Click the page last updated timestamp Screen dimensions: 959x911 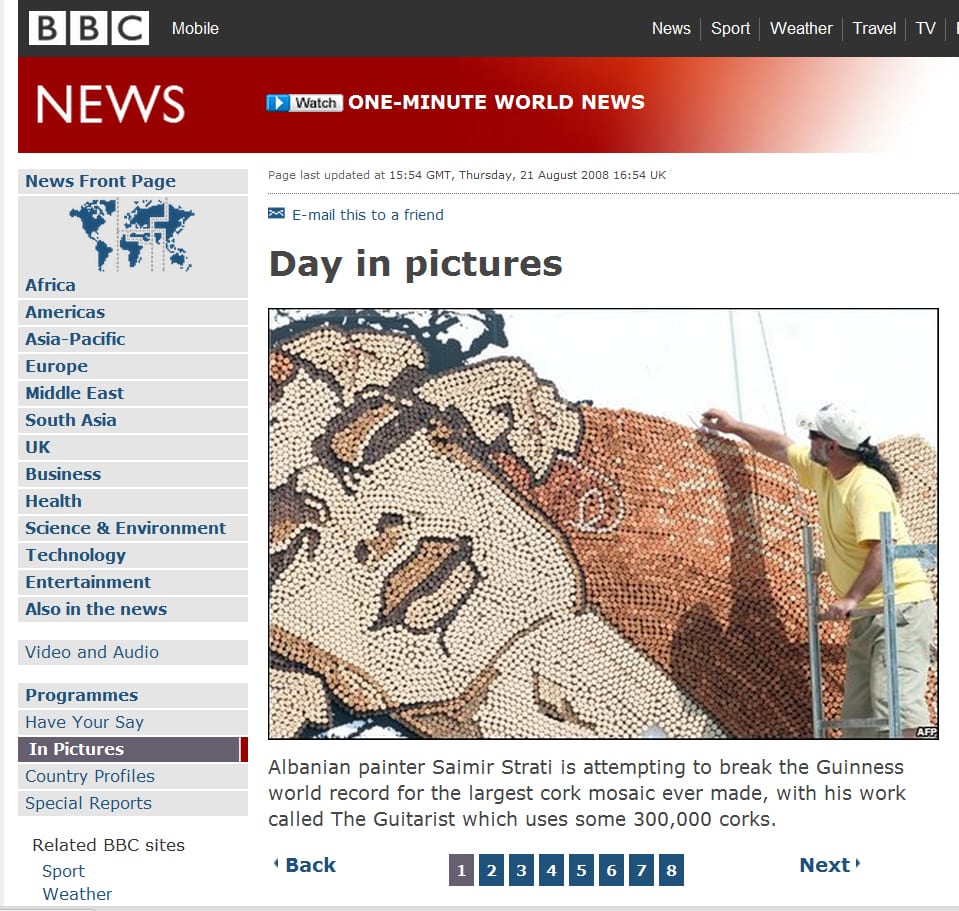[467, 175]
